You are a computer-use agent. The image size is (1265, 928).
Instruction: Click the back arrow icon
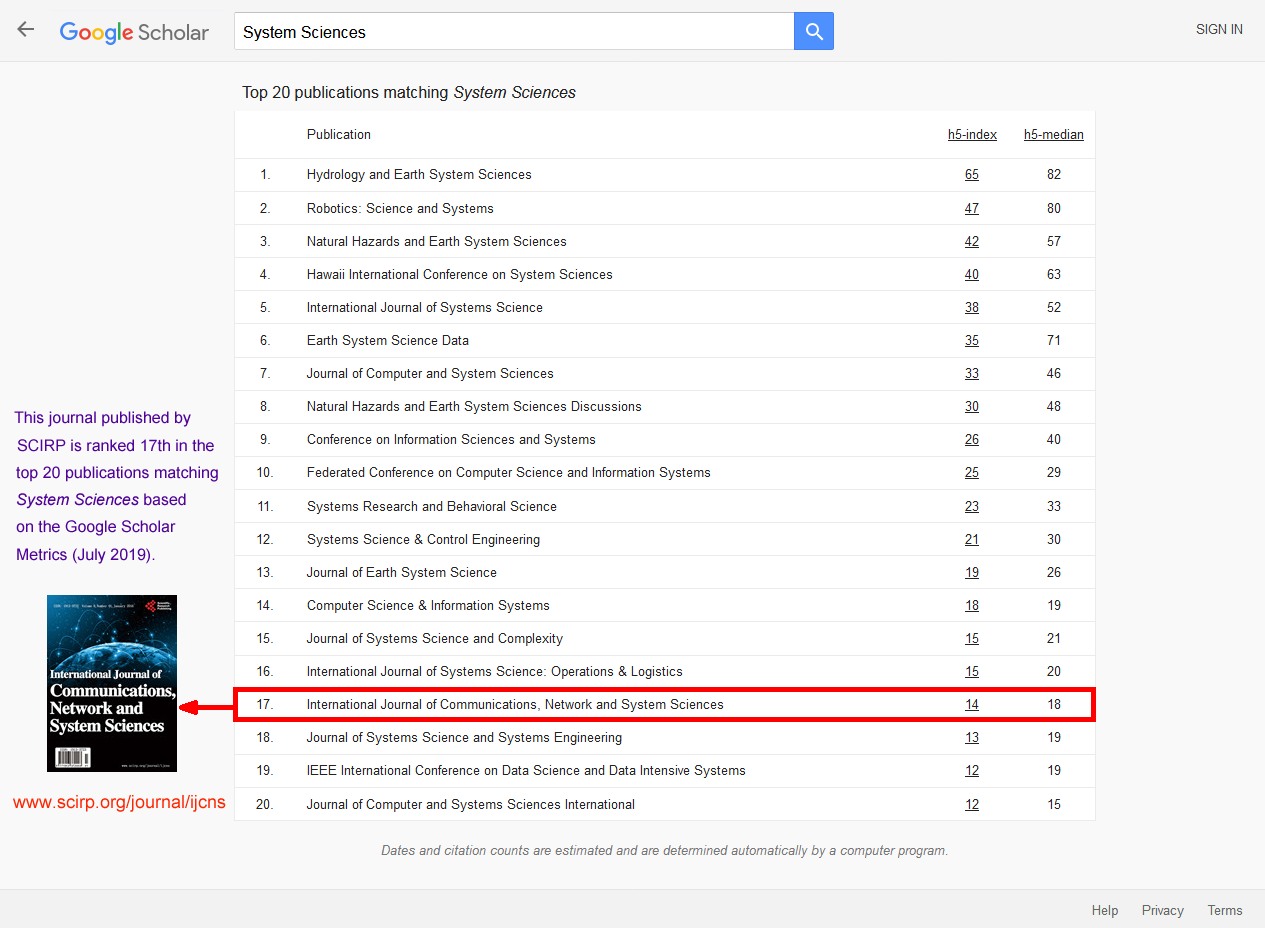[26, 30]
